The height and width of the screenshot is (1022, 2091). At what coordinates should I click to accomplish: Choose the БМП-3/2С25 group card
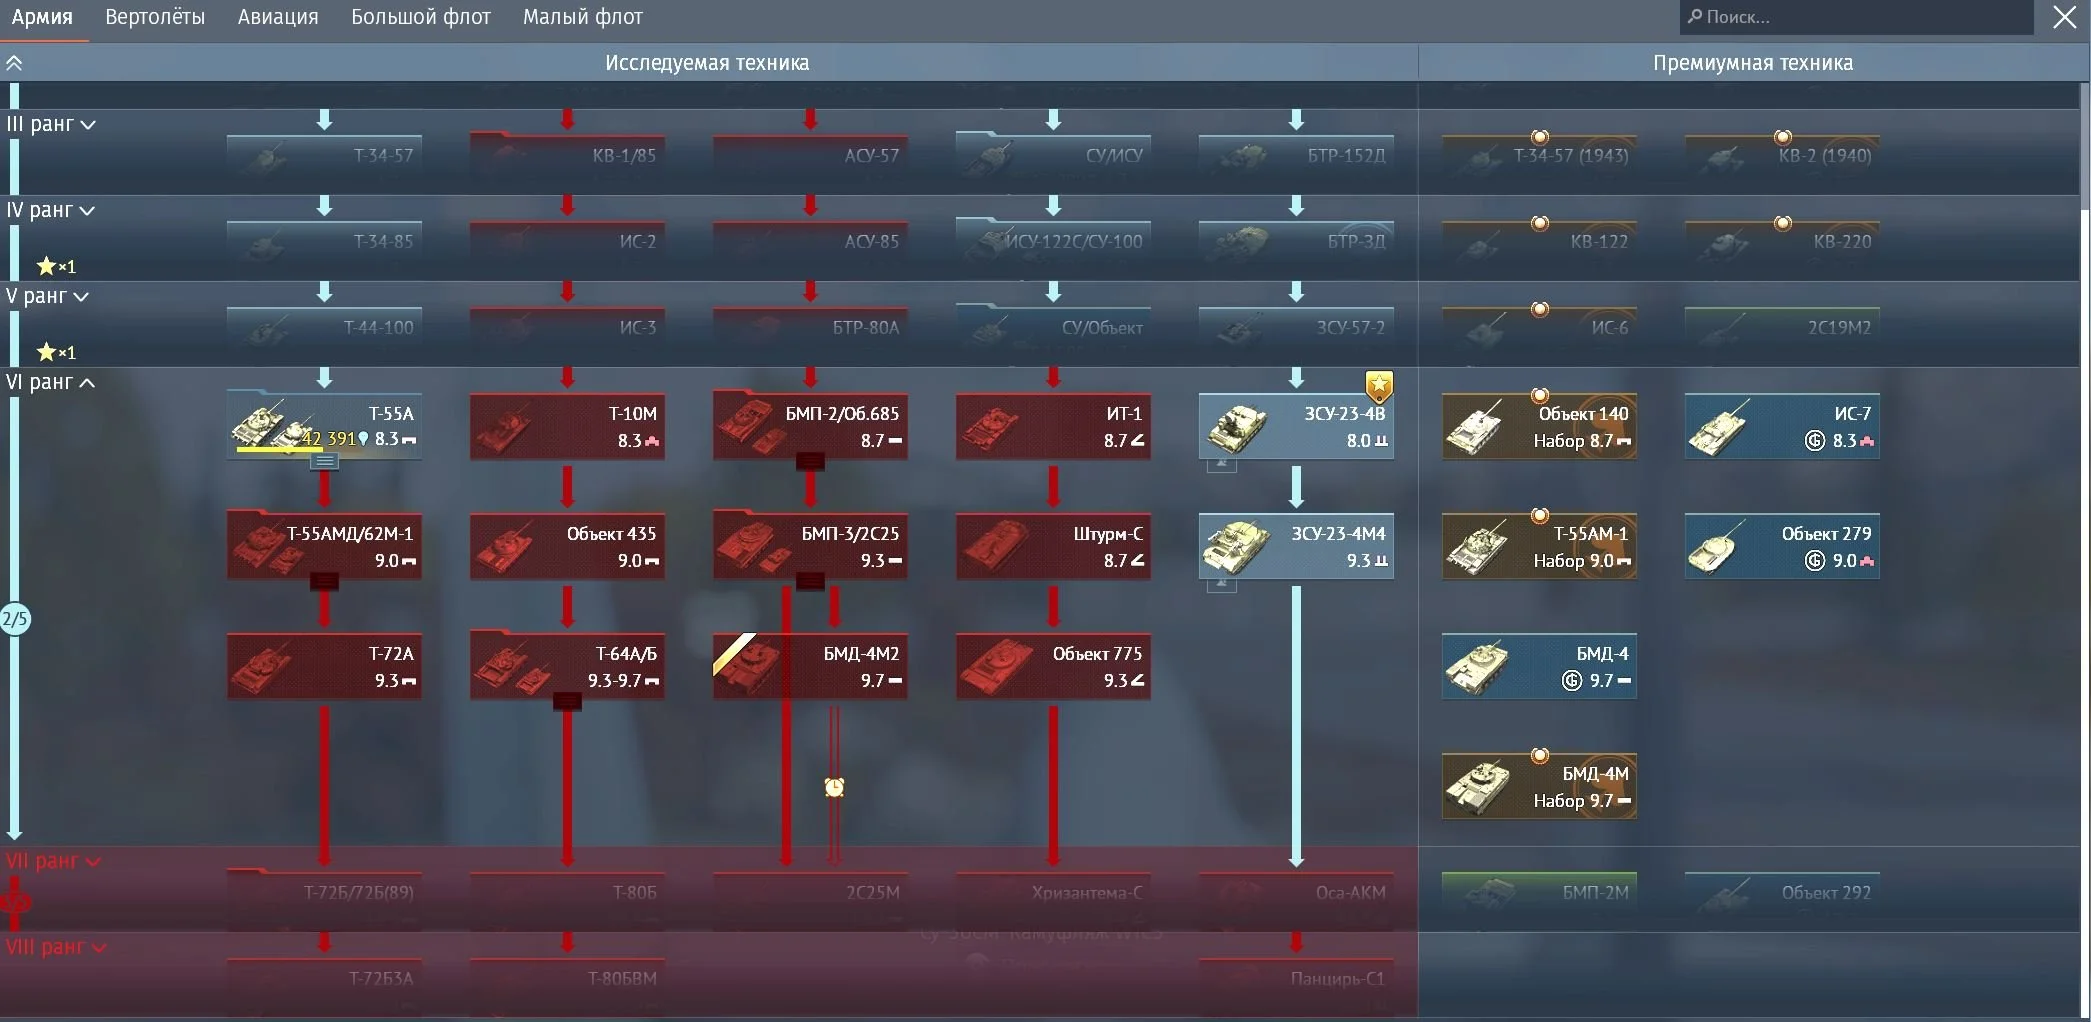810,545
